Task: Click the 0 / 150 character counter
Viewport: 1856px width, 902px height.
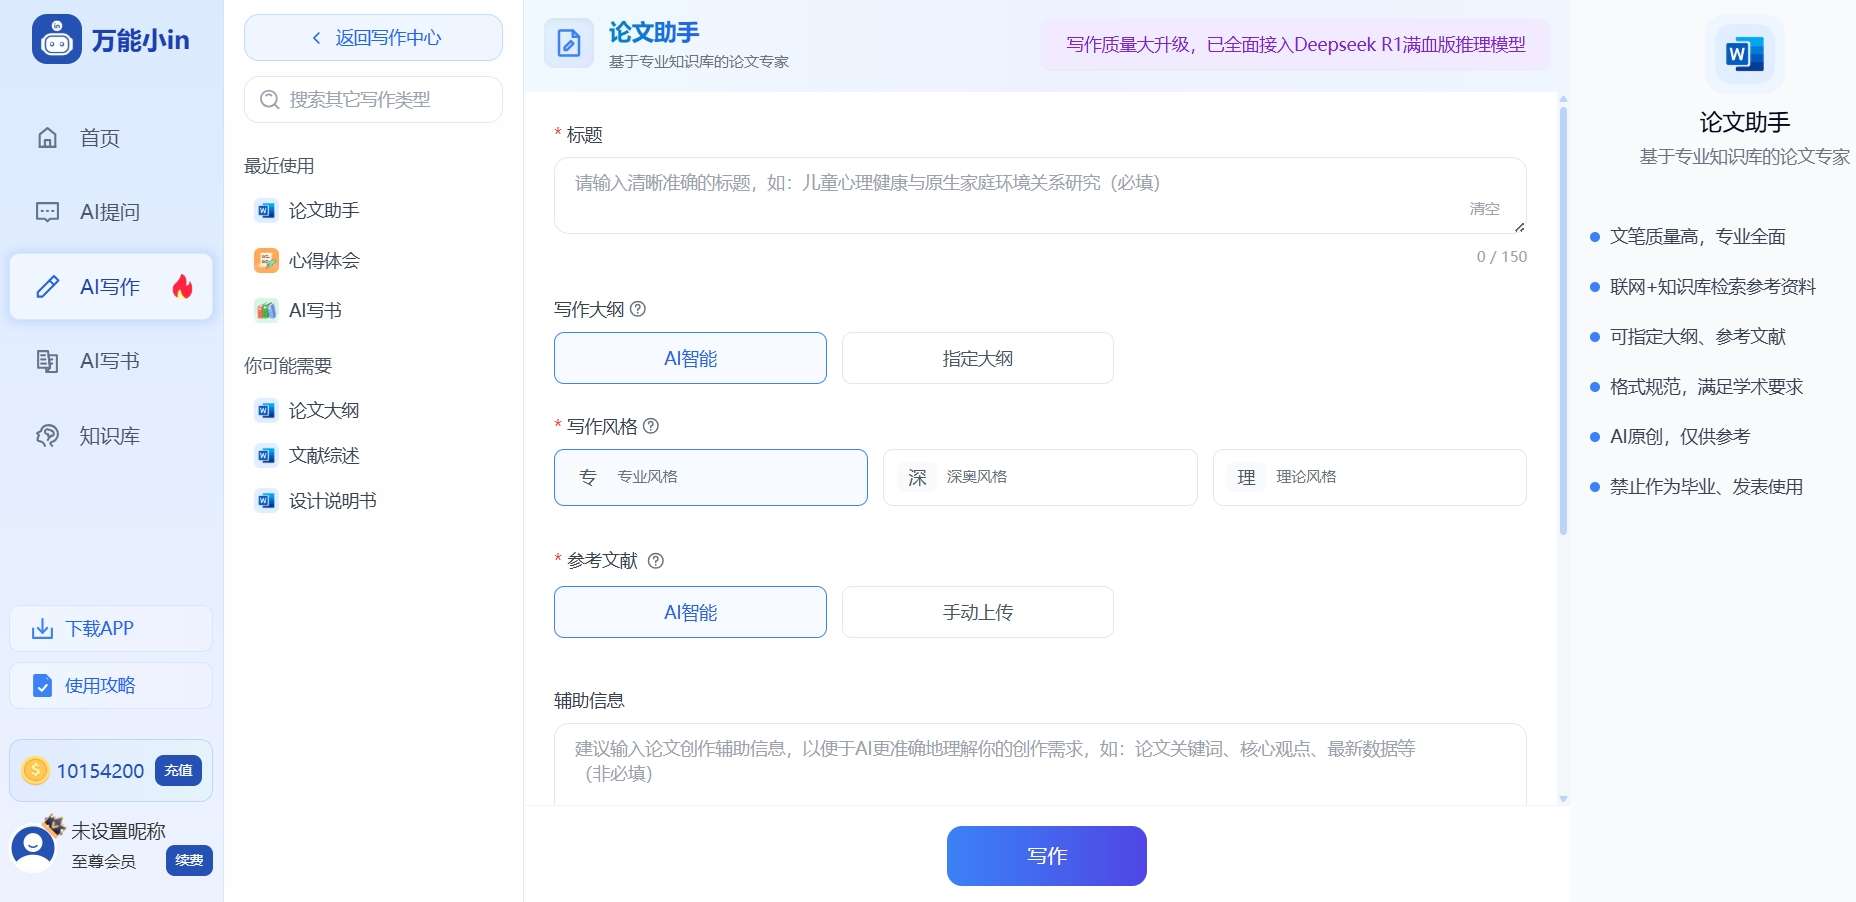Action: pyautogui.click(x=1502, y=257)
